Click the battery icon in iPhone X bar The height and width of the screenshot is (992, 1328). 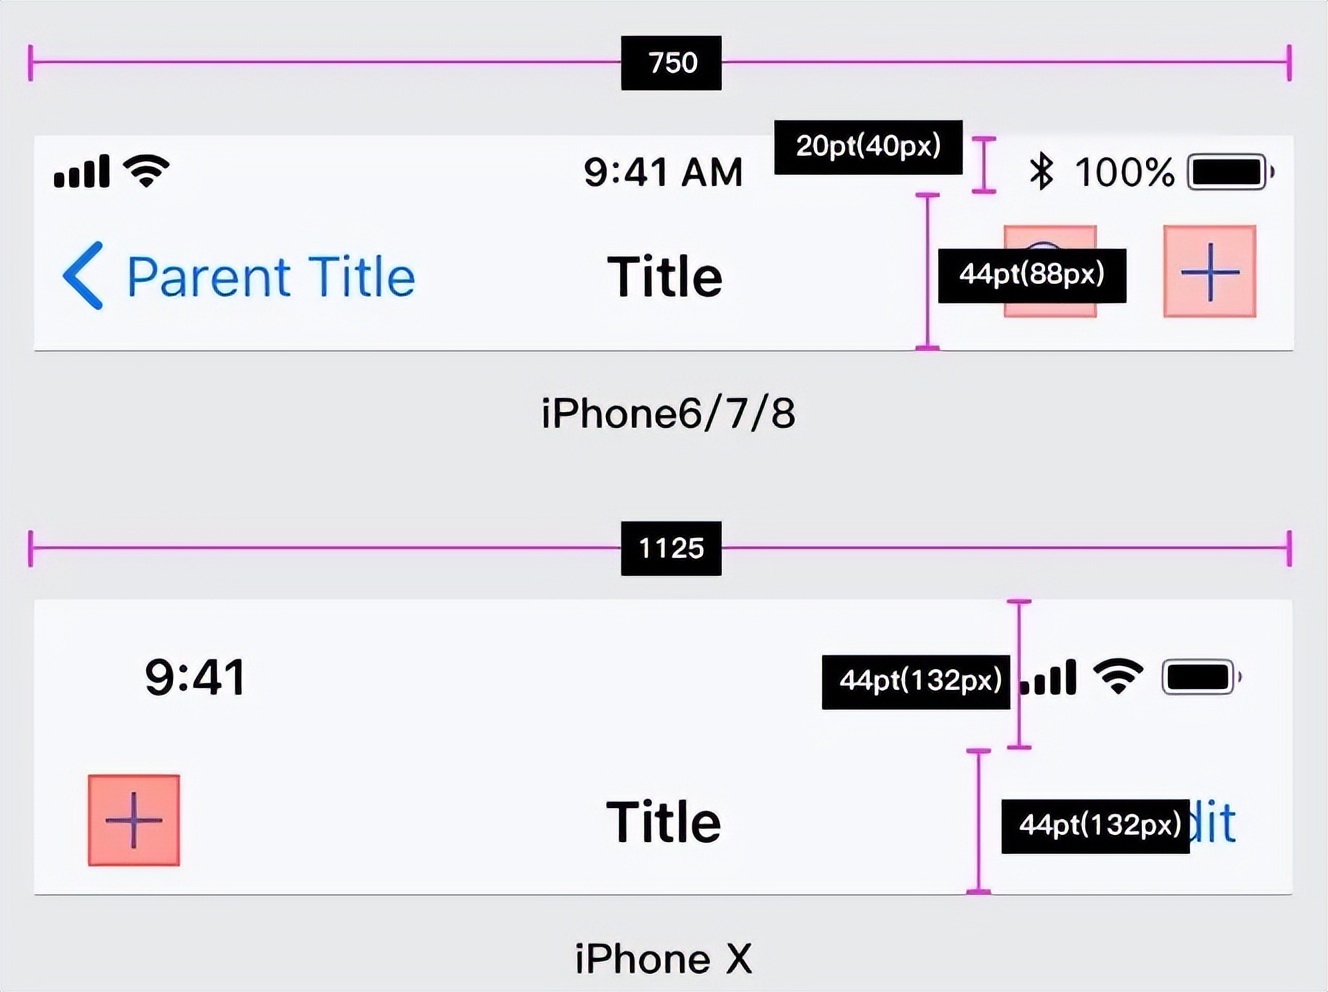[1200, 677]
